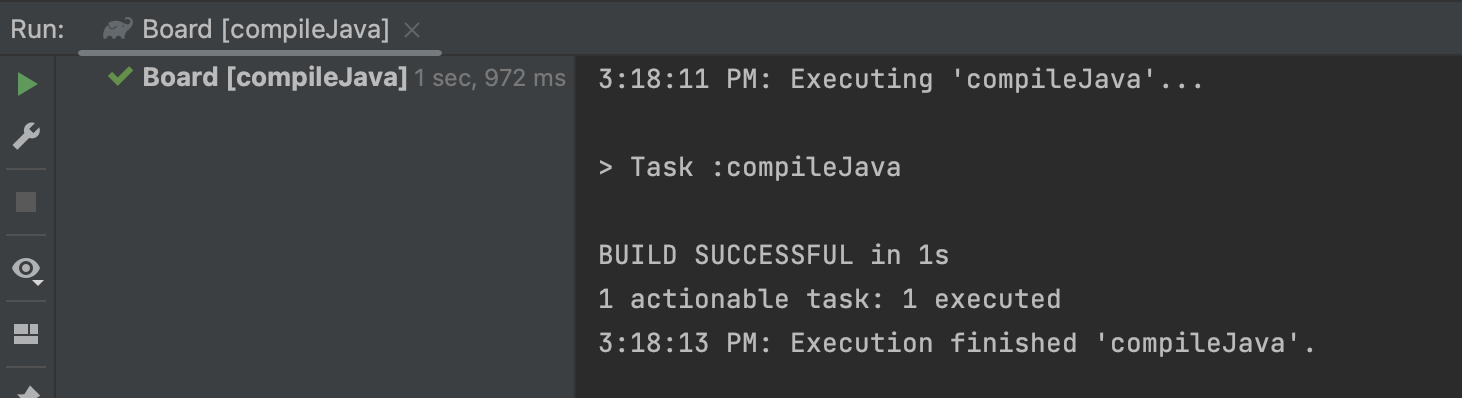The image size is (1462, 398).
Task: Click the 'Execution finished' console line
Action: [957, 343]
